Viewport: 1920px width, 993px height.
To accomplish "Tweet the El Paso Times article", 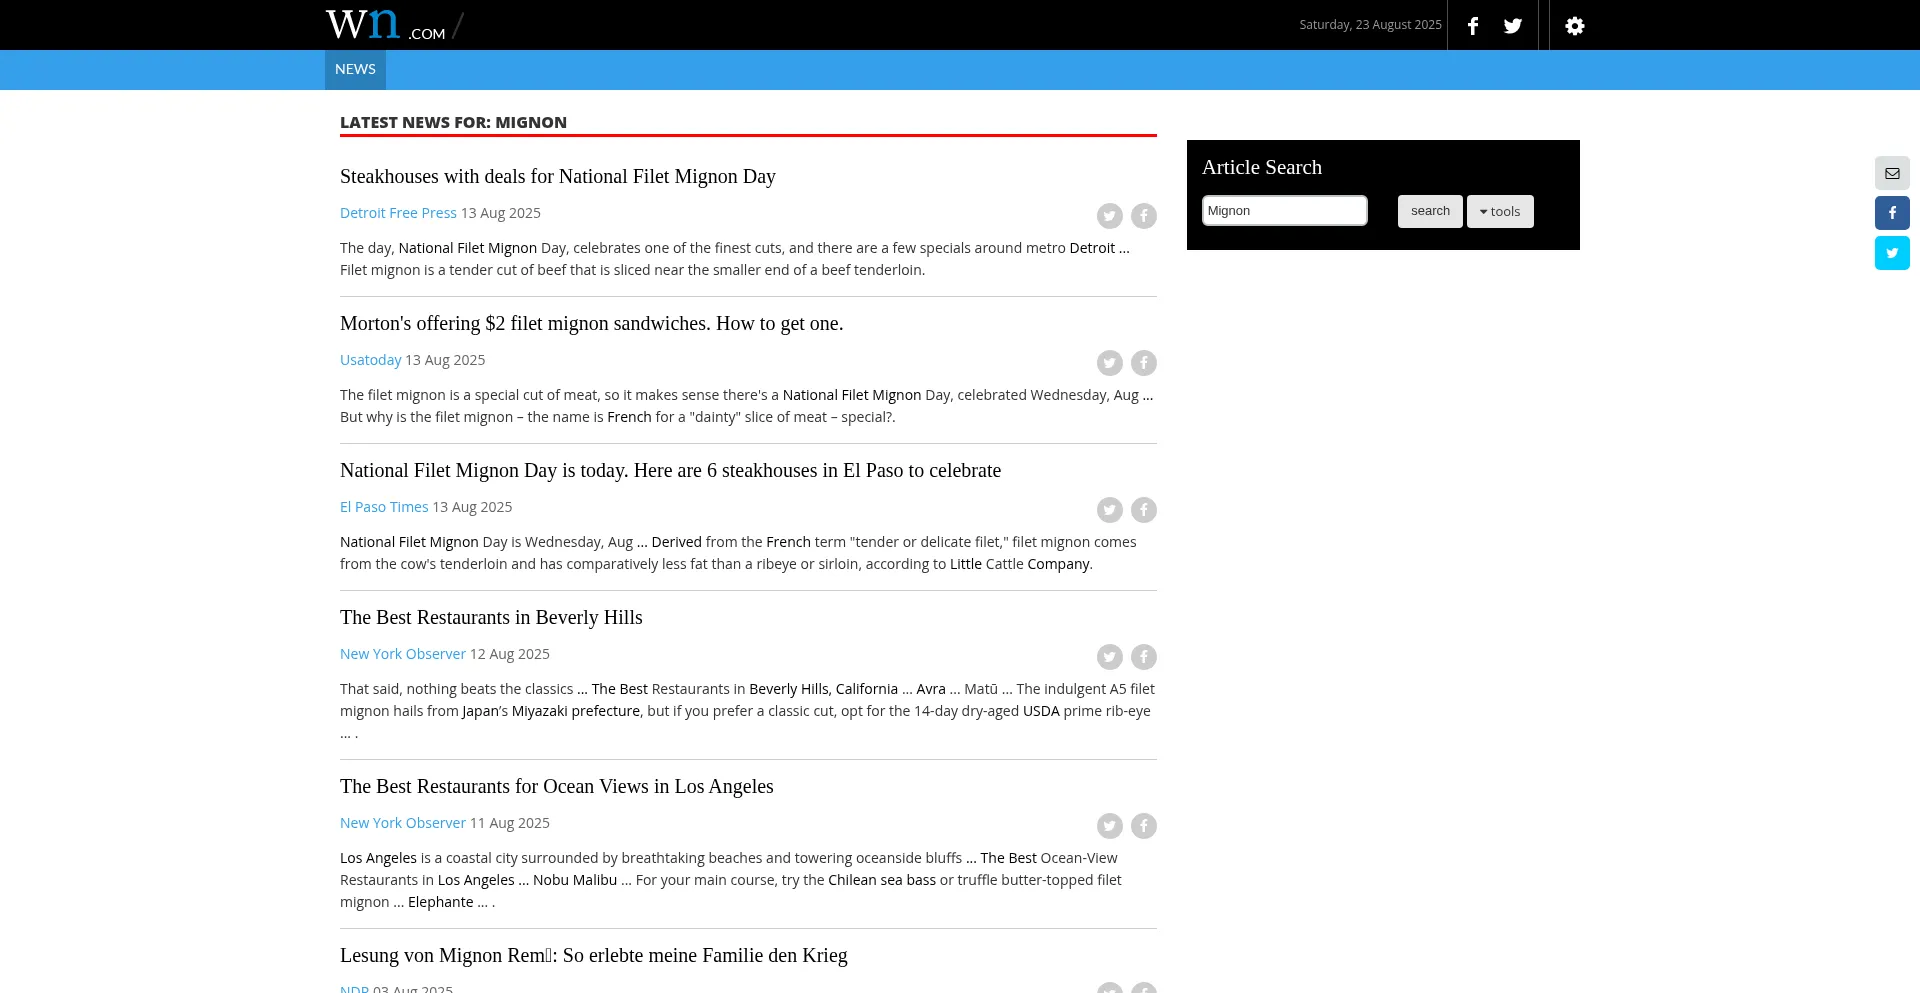I will 1110,510.
